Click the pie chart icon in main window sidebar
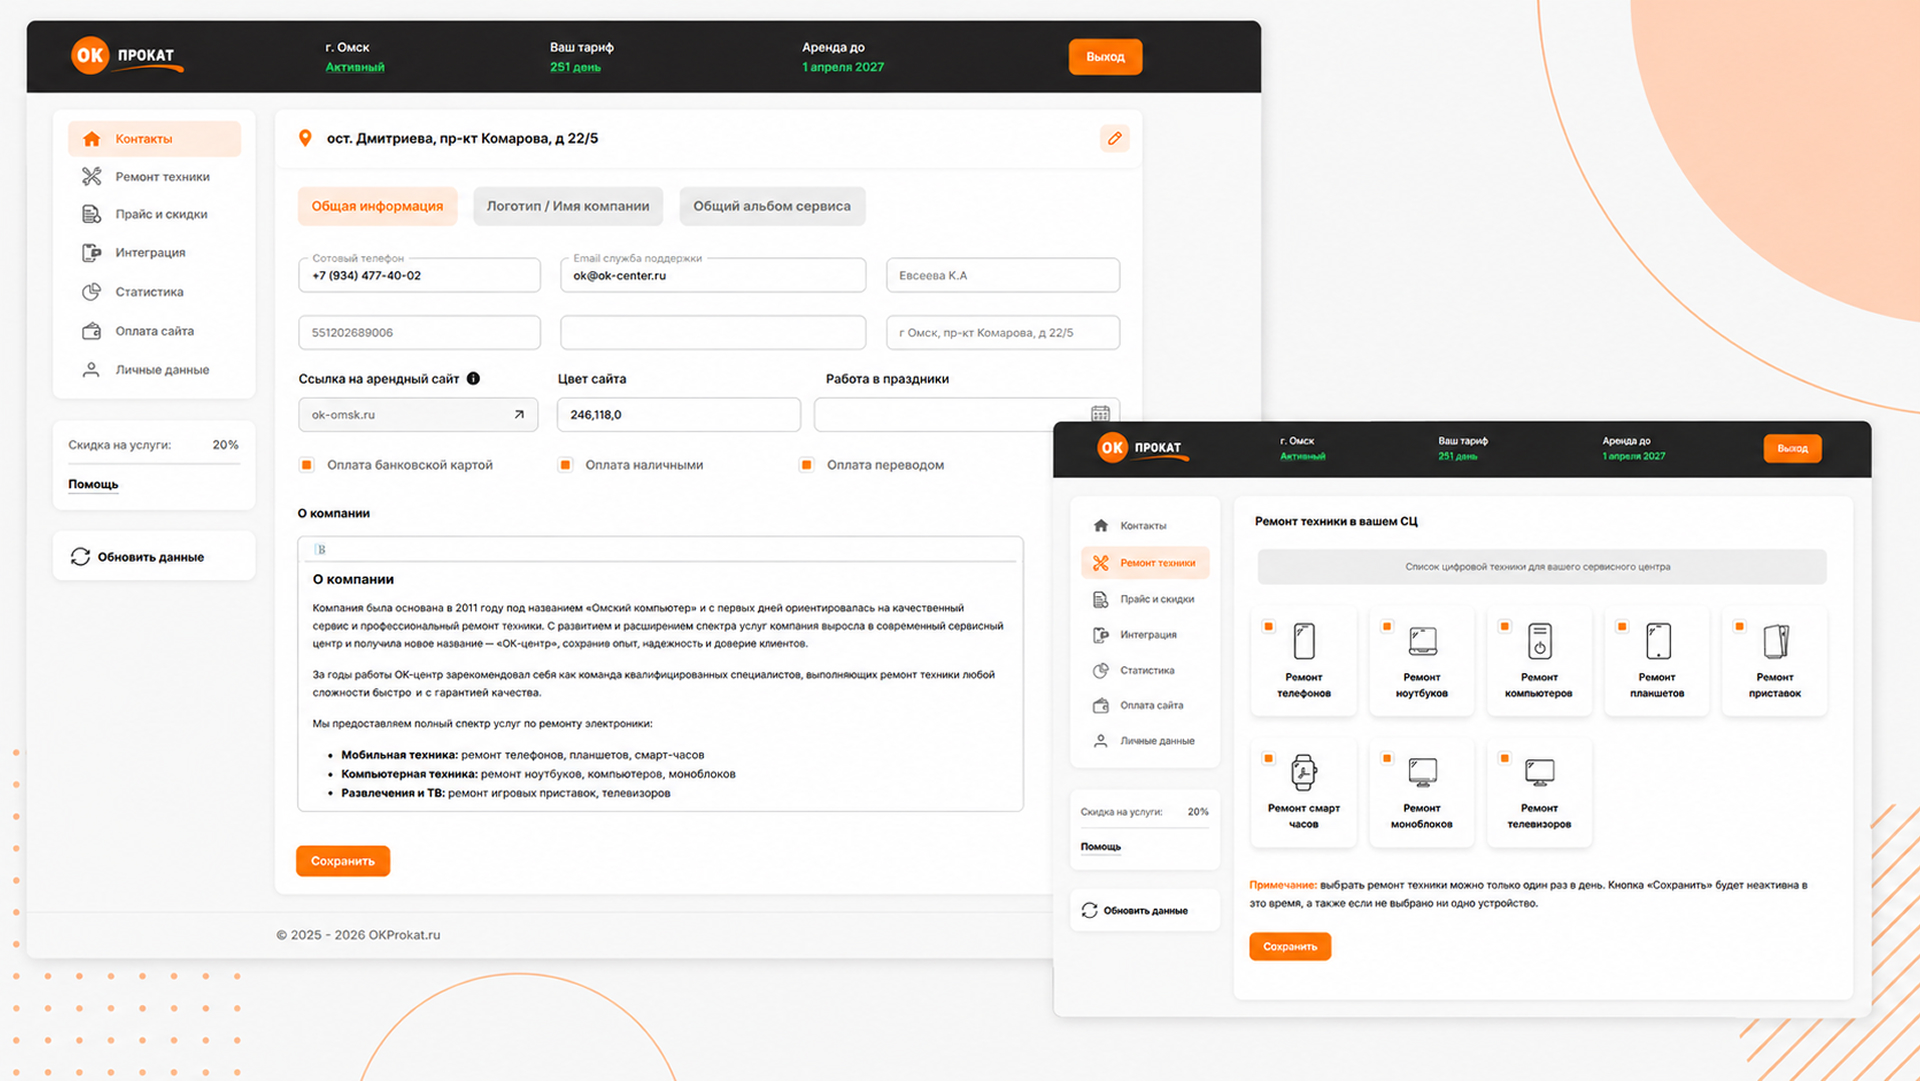The image size is (1920, 1081). [x=91, y=292]
